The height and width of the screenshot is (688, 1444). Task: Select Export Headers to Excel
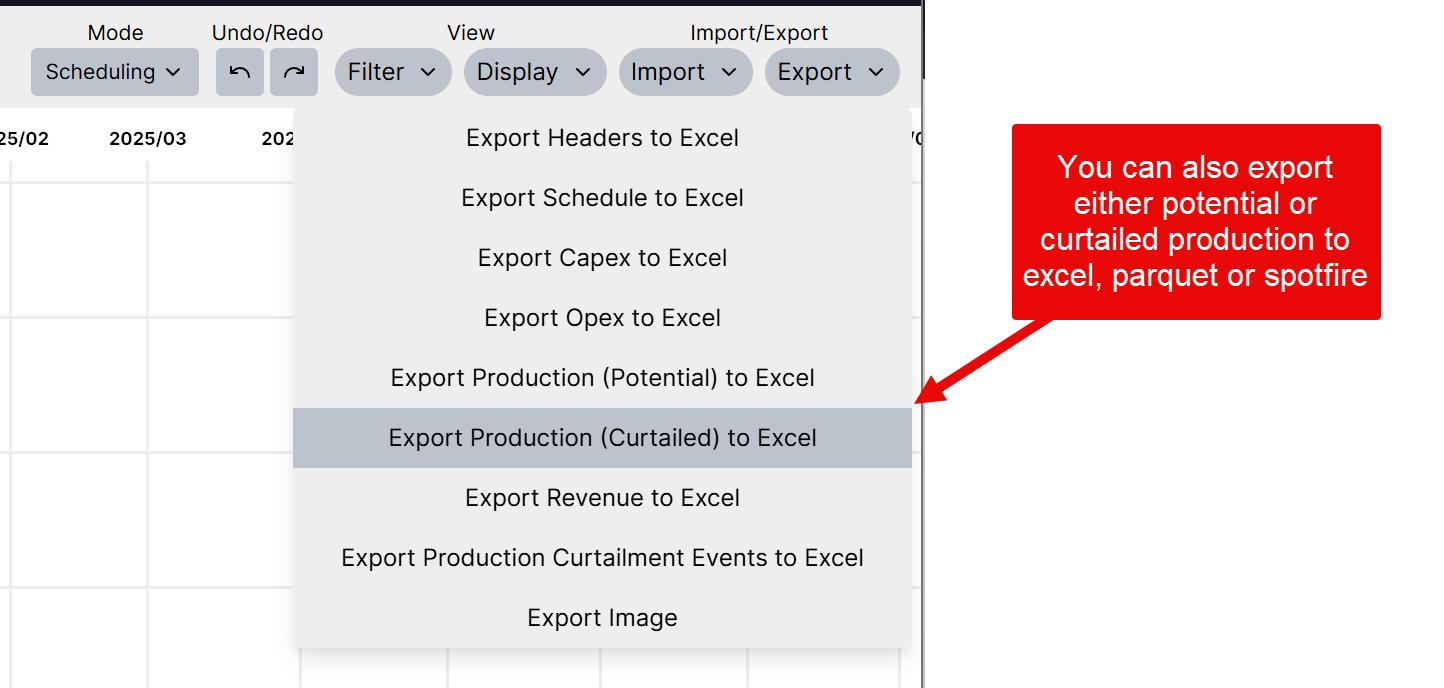602,138
